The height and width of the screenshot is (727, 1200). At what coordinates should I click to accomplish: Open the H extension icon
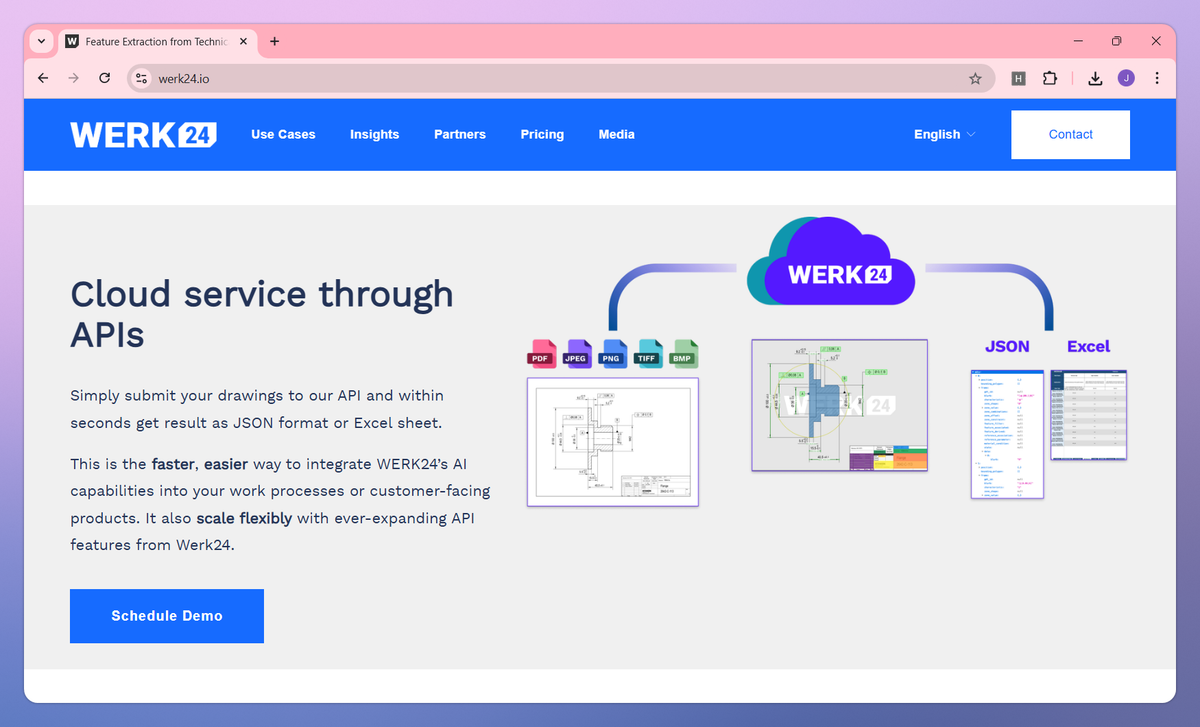tap(1018, 78)
